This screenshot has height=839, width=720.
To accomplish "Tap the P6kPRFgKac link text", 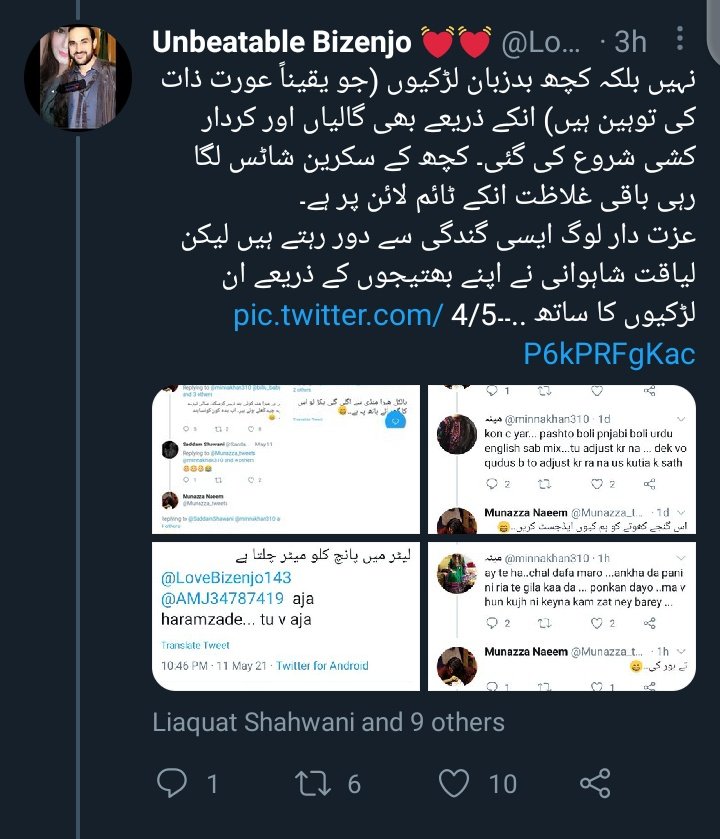I will point(609,354).
